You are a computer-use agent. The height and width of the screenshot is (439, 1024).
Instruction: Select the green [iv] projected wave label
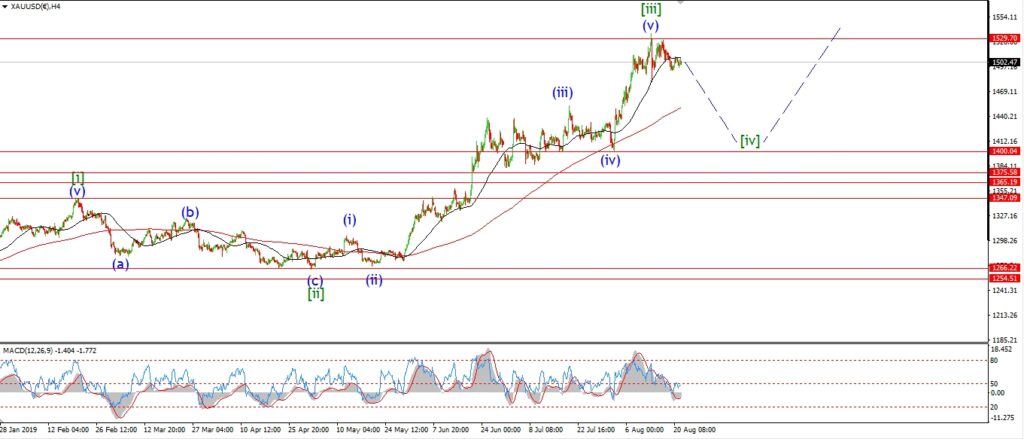(750, 140)
